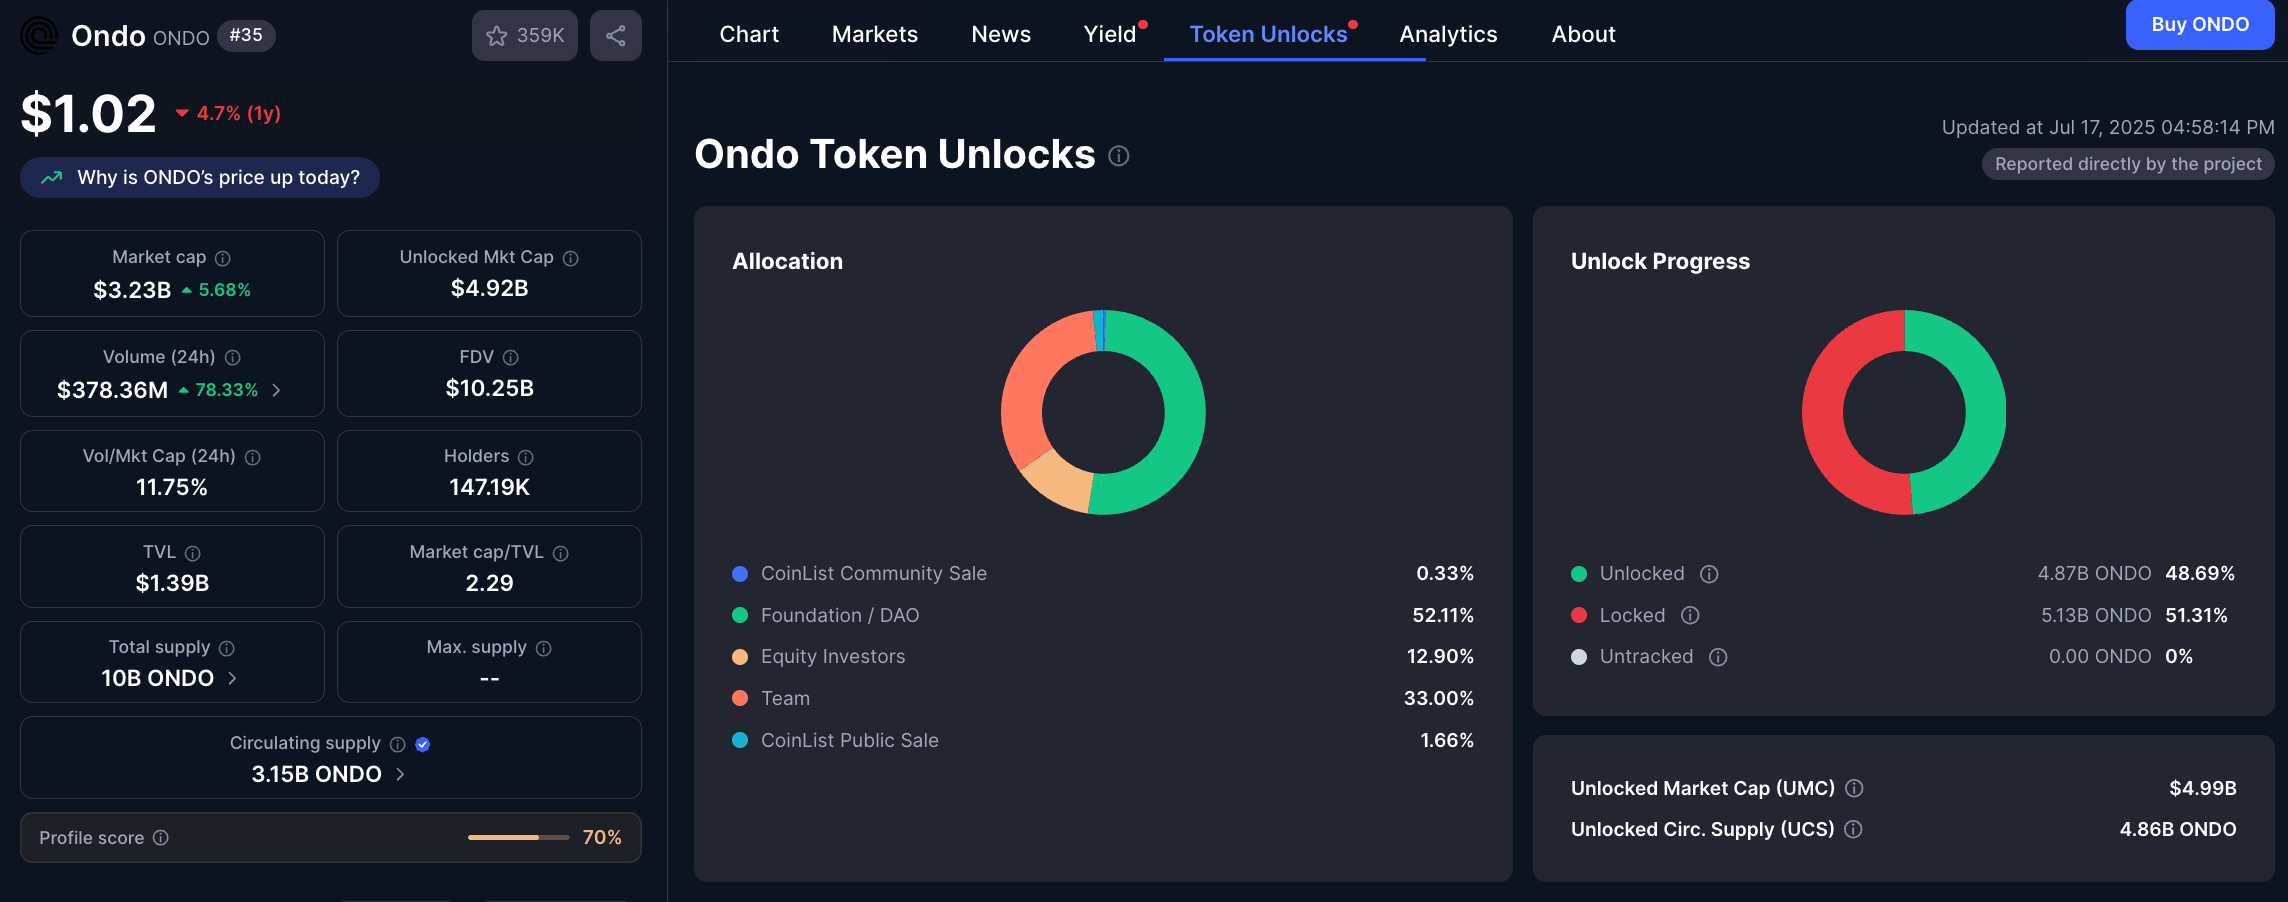Click Unlocked Circ. Supply (UCS) info icon
Viewport: 2288px width, 902px height.
[1853, 829]
